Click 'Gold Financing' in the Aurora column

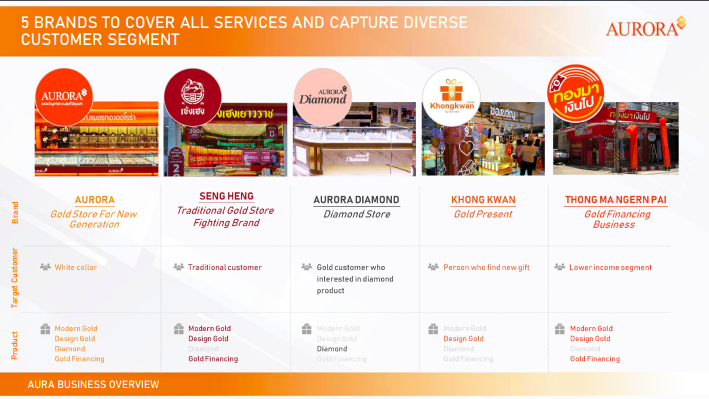(79, 359)
